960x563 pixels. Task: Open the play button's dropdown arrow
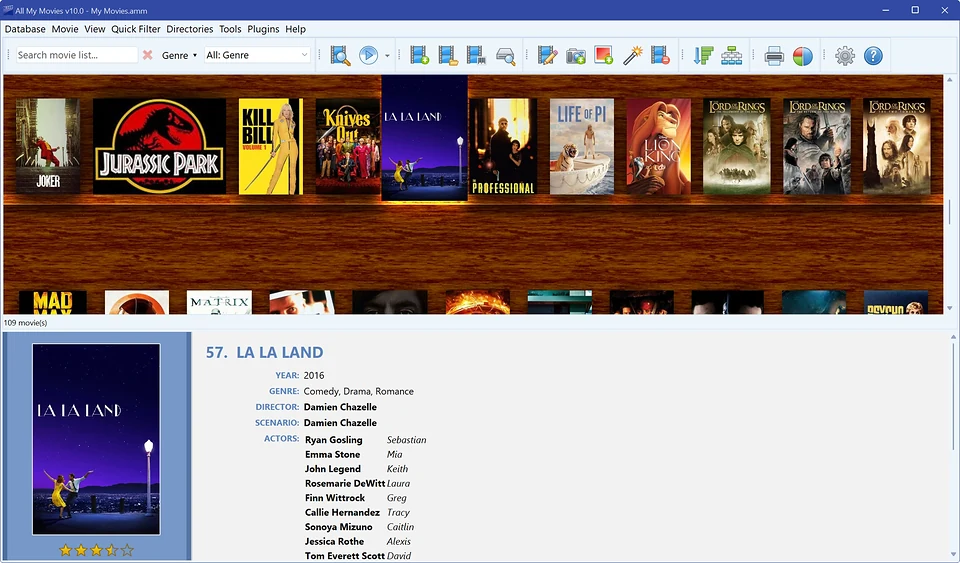click(387, 56)
